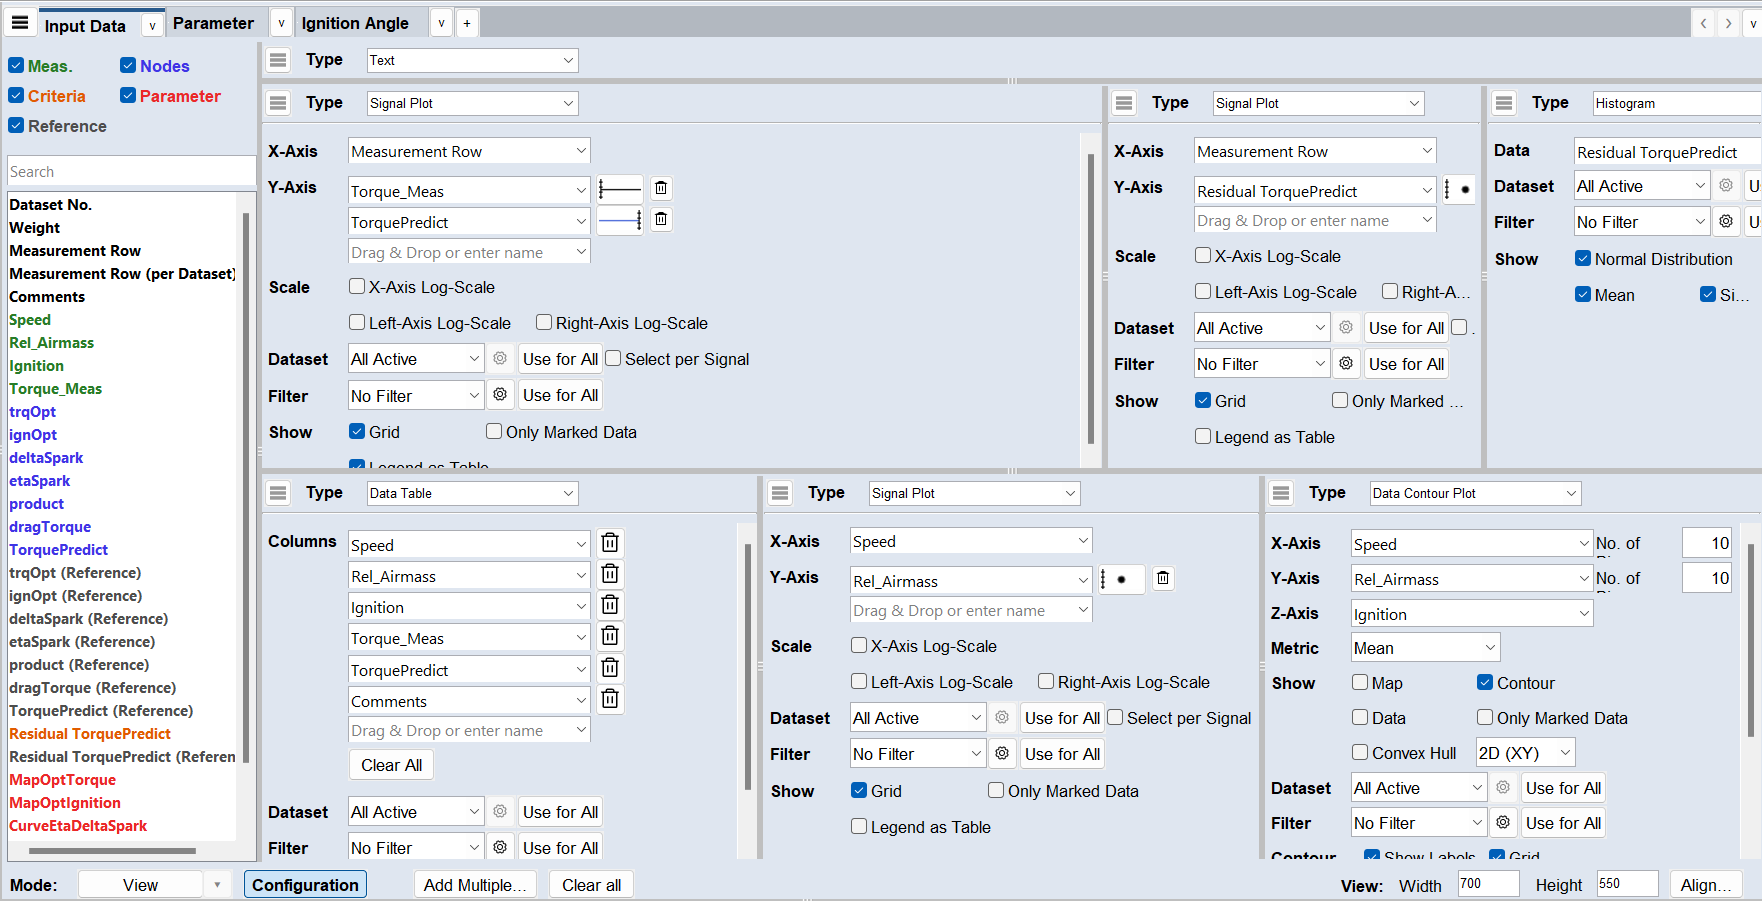Switch to the Ignition Angle tab
Screen dimensions: 1762x901
(355, 23)
